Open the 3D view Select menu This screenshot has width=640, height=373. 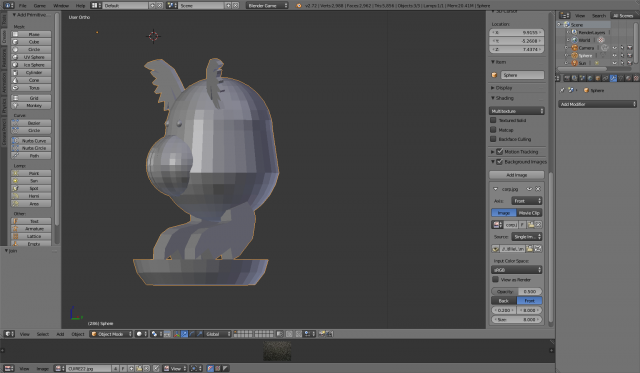42,334
